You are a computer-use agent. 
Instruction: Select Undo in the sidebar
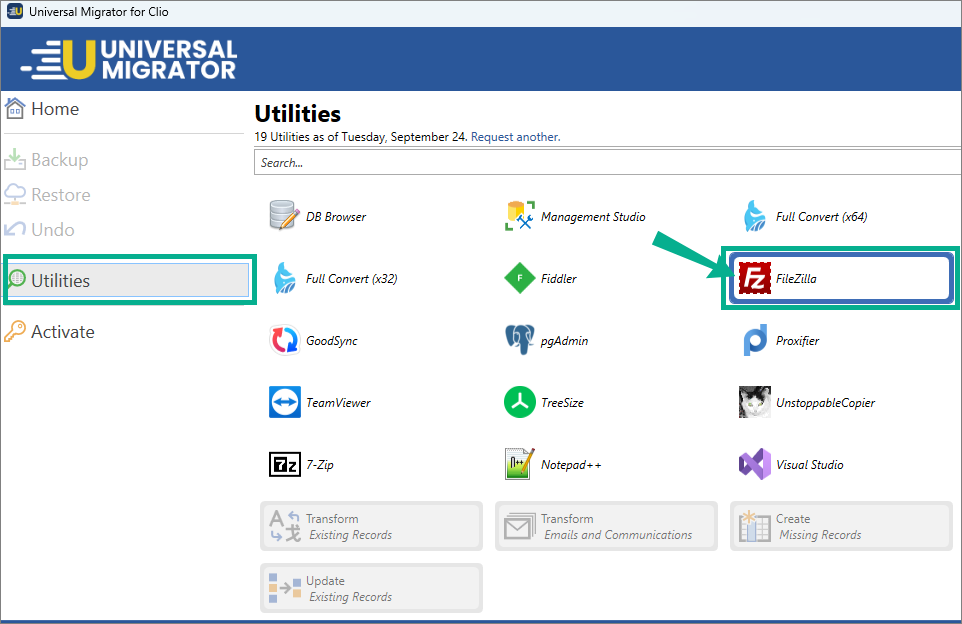tap(53, 229)
